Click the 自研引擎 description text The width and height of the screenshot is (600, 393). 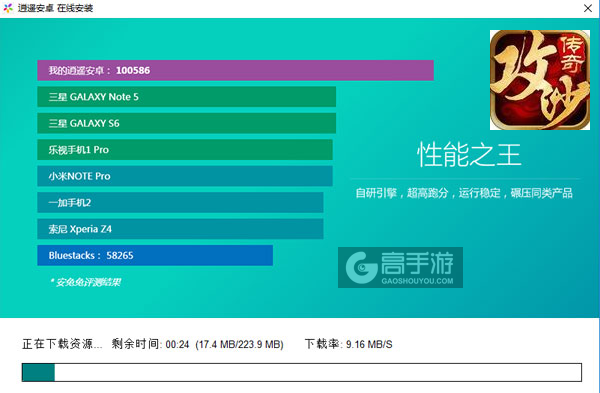click(x=464, y=193)
